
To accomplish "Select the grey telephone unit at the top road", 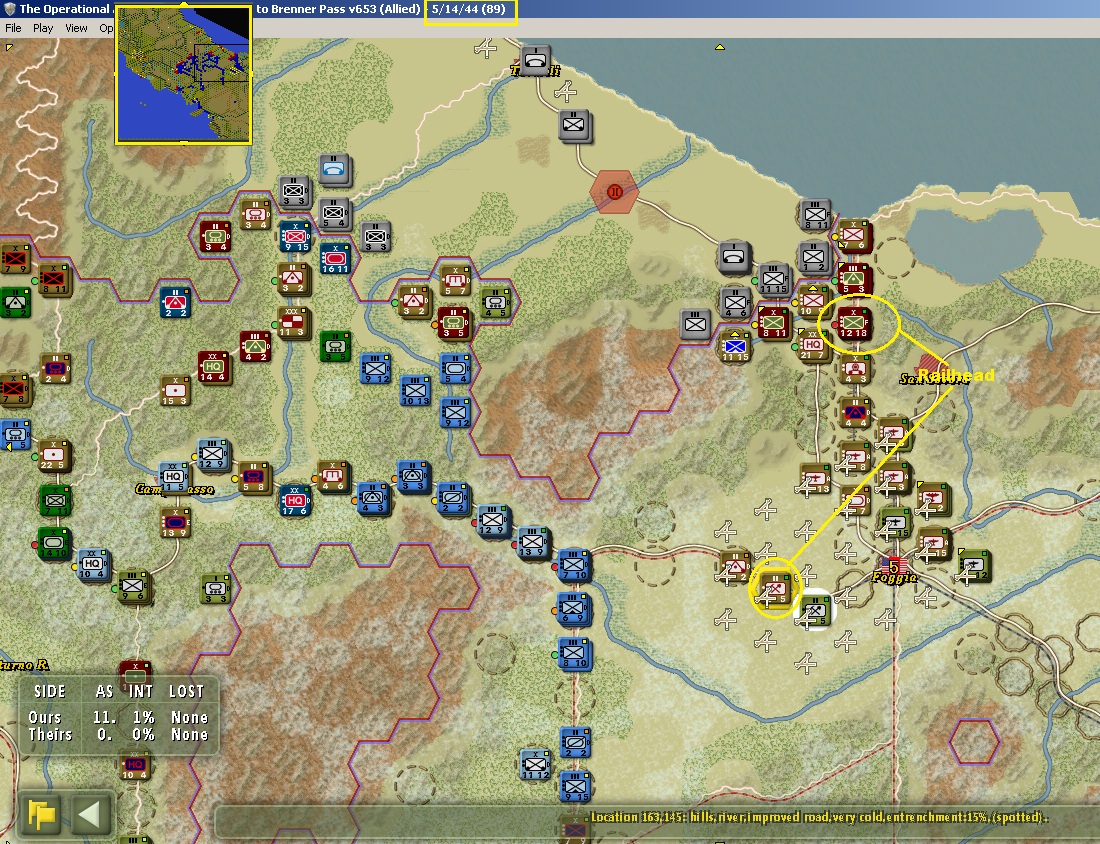I will pyautogui.click(x=535, y=61).
